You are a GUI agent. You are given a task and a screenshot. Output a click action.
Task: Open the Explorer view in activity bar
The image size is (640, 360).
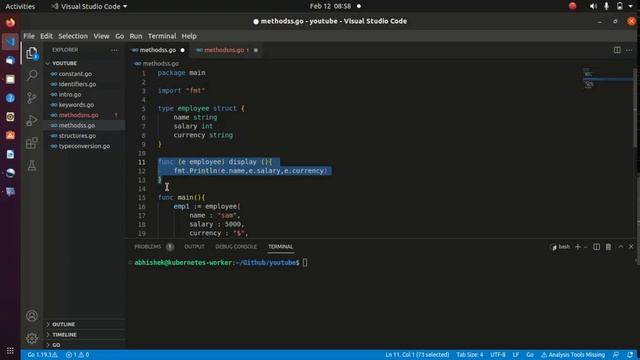pyautogui.click(x=32, y=53)
